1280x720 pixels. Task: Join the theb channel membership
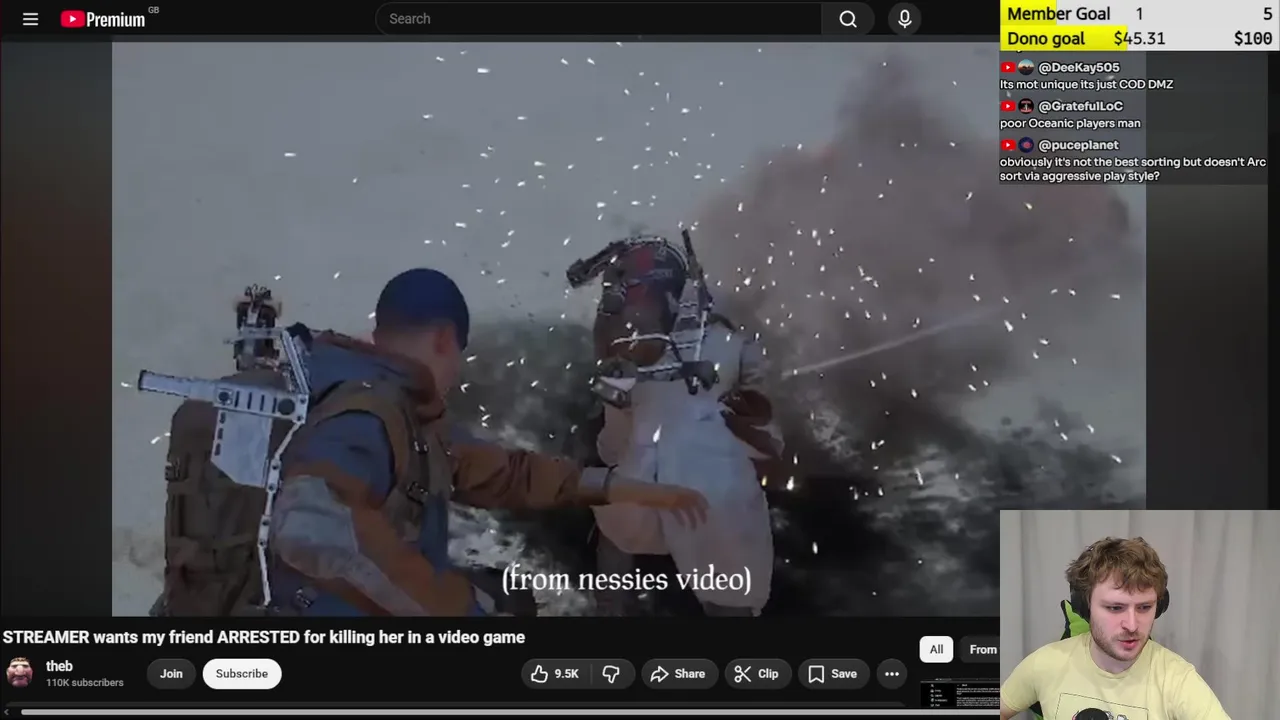(171, 674)
